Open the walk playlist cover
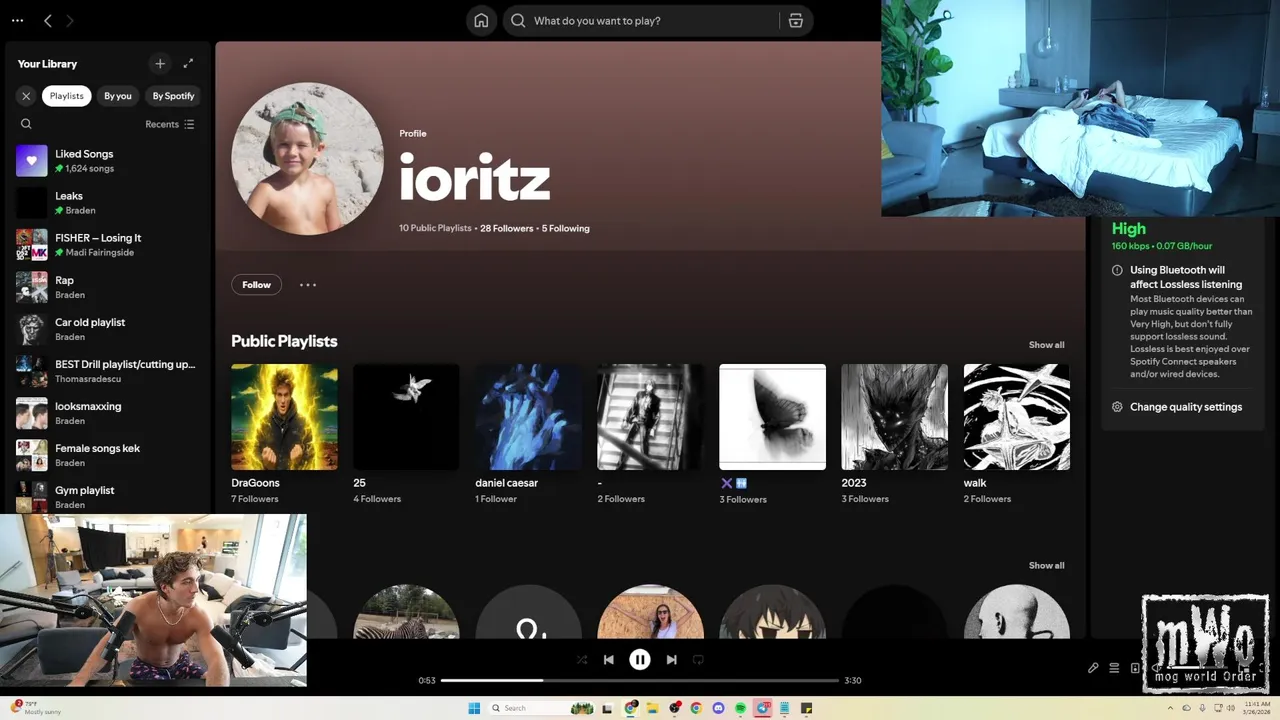Image resolution: width=1280 pixels, height=720 pixels. click(x=1016, y=417)
